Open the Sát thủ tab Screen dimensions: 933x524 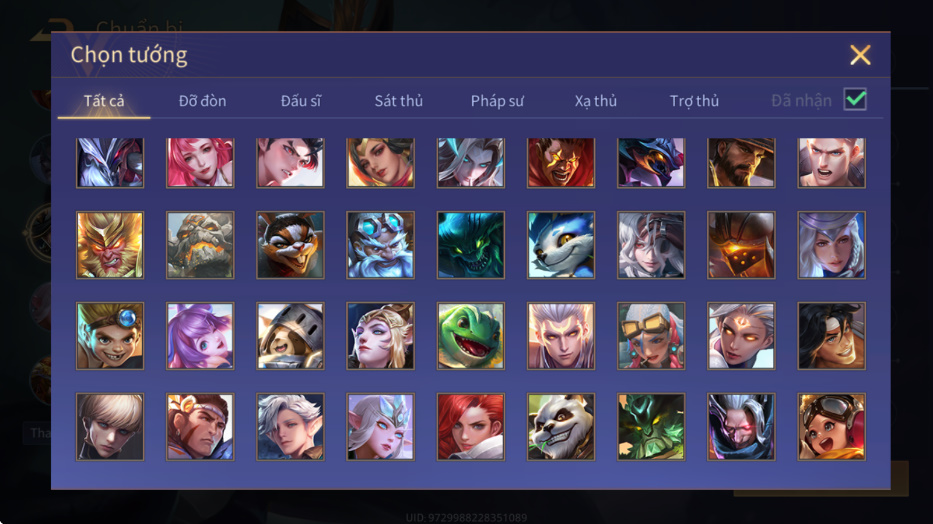click(399, 101)
